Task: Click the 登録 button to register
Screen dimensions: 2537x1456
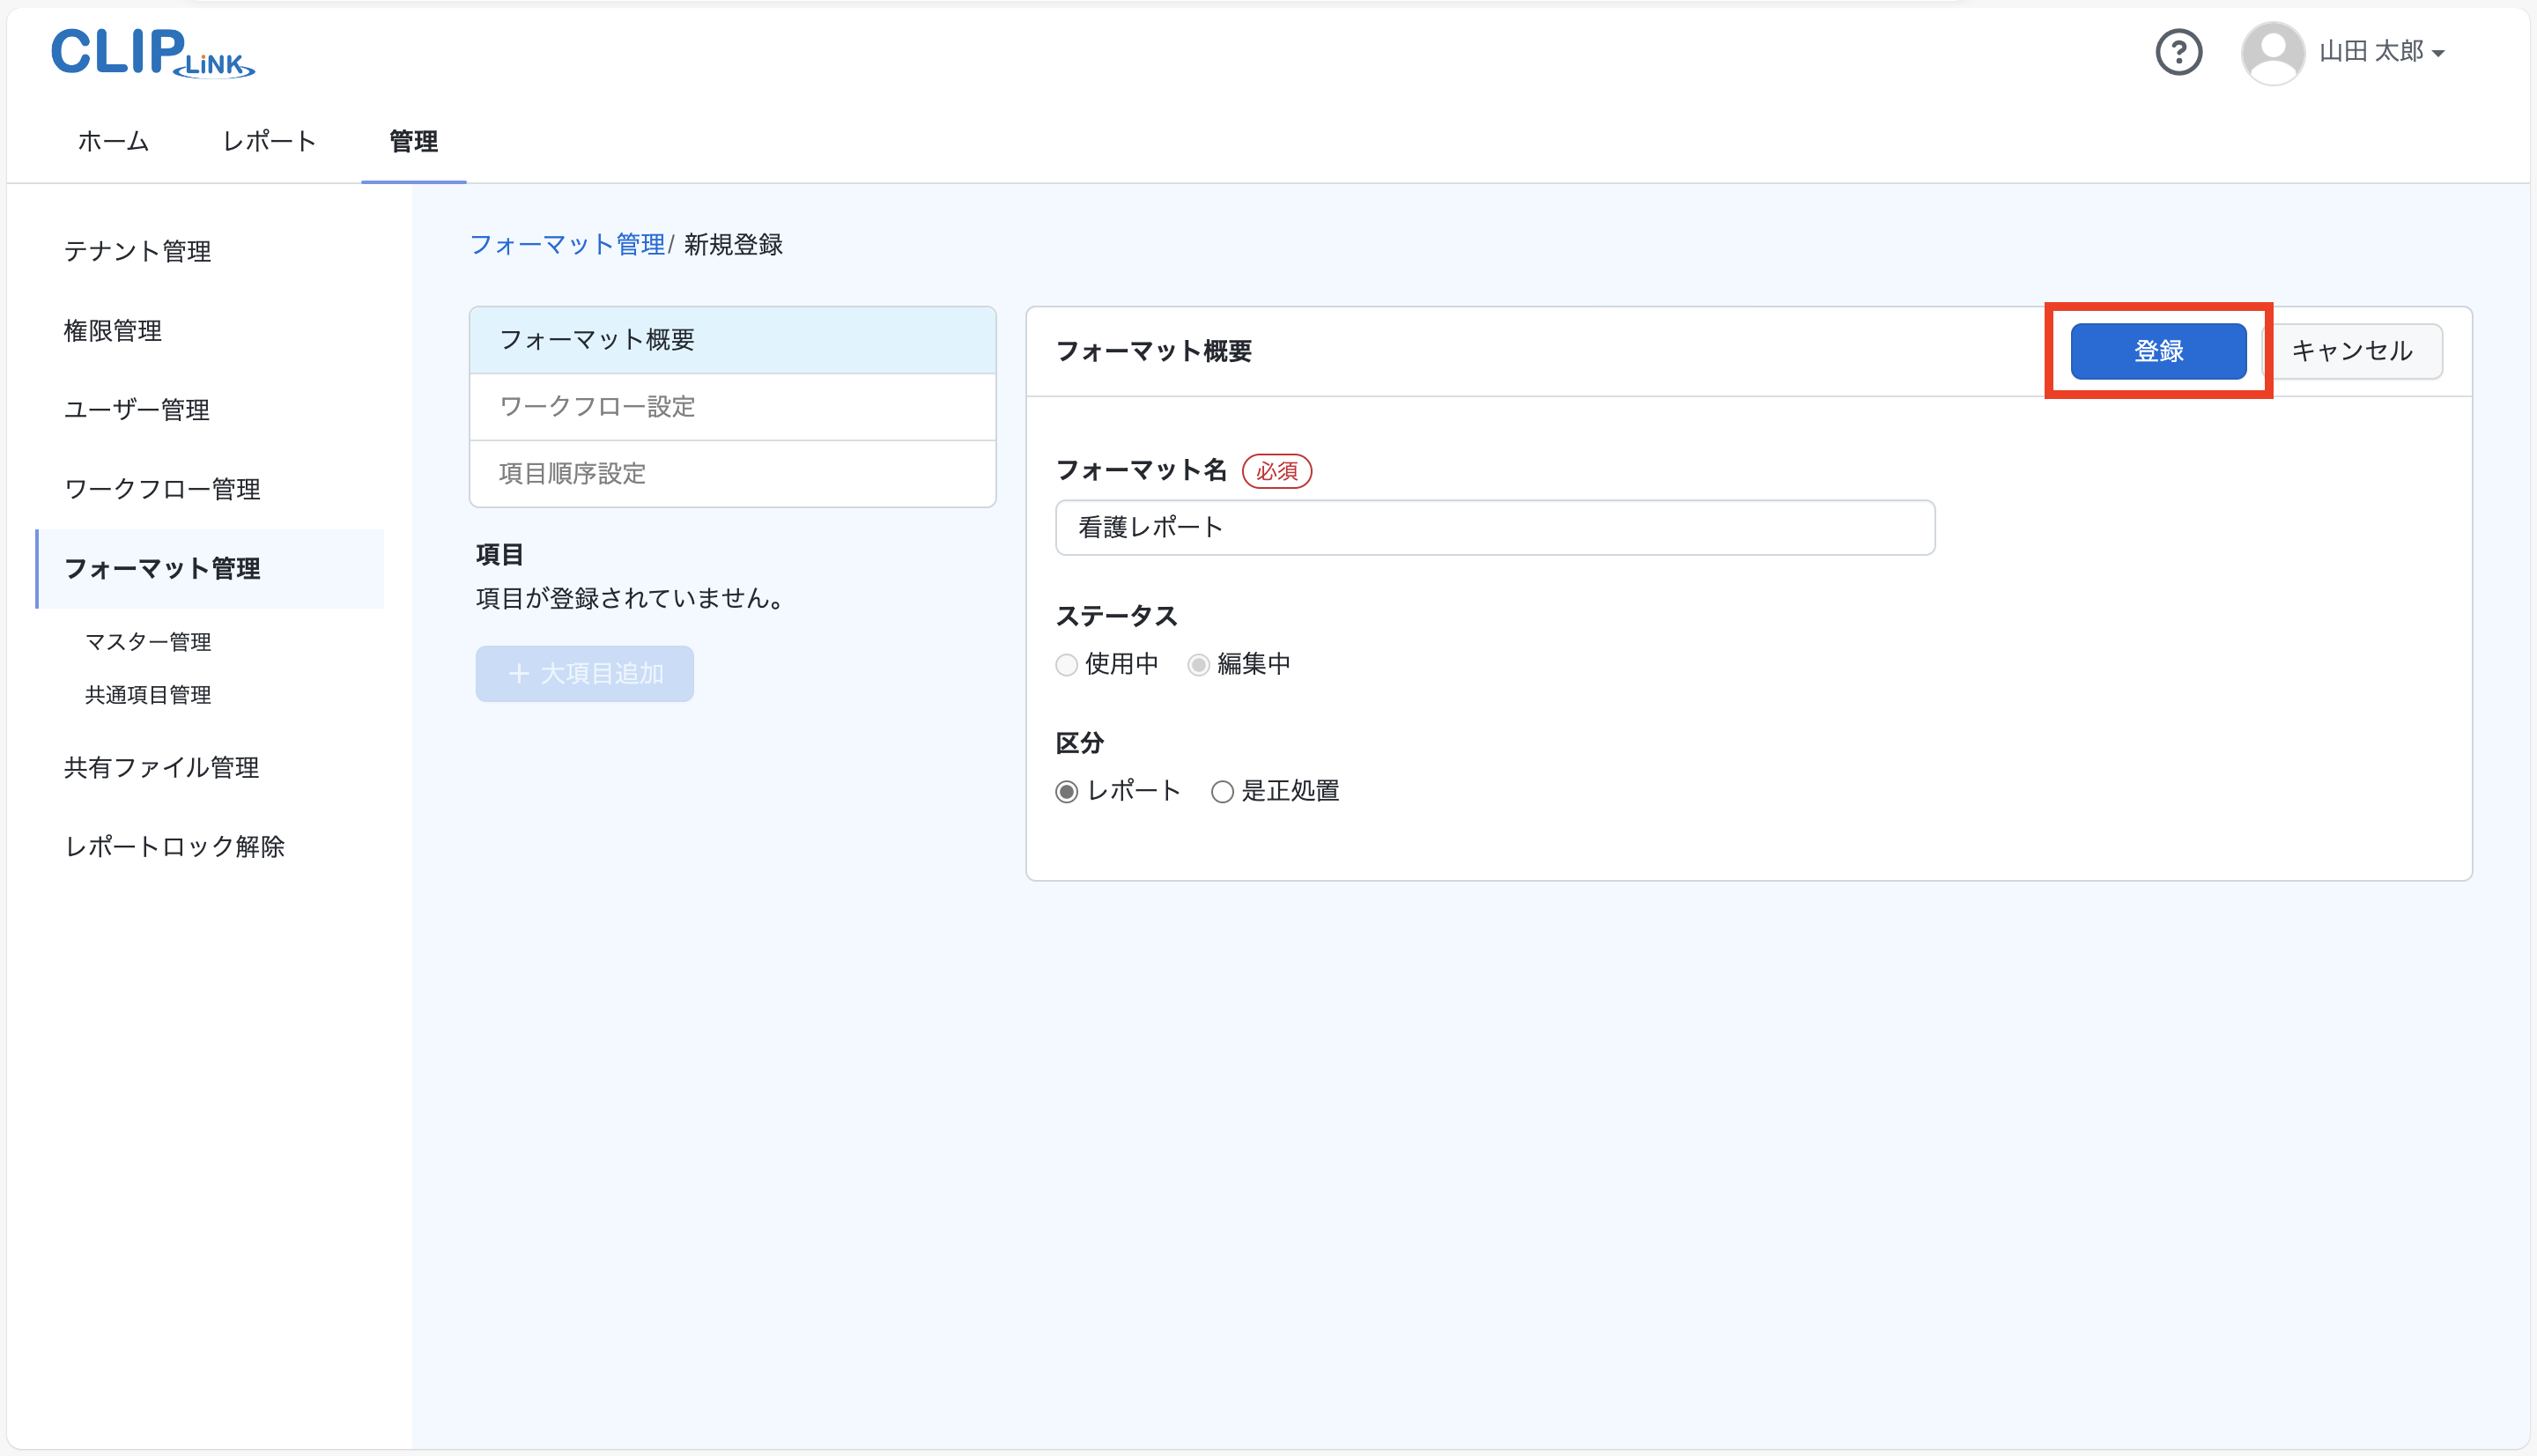Action: 2158,351
